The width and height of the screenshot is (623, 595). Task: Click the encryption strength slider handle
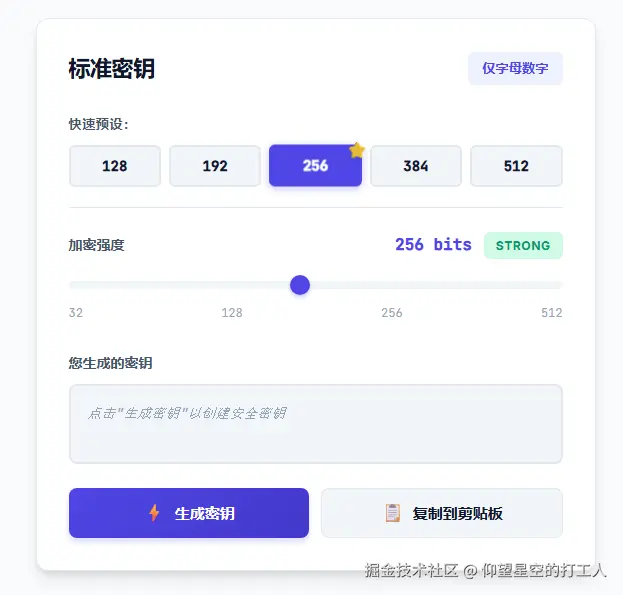coord(300,285)
